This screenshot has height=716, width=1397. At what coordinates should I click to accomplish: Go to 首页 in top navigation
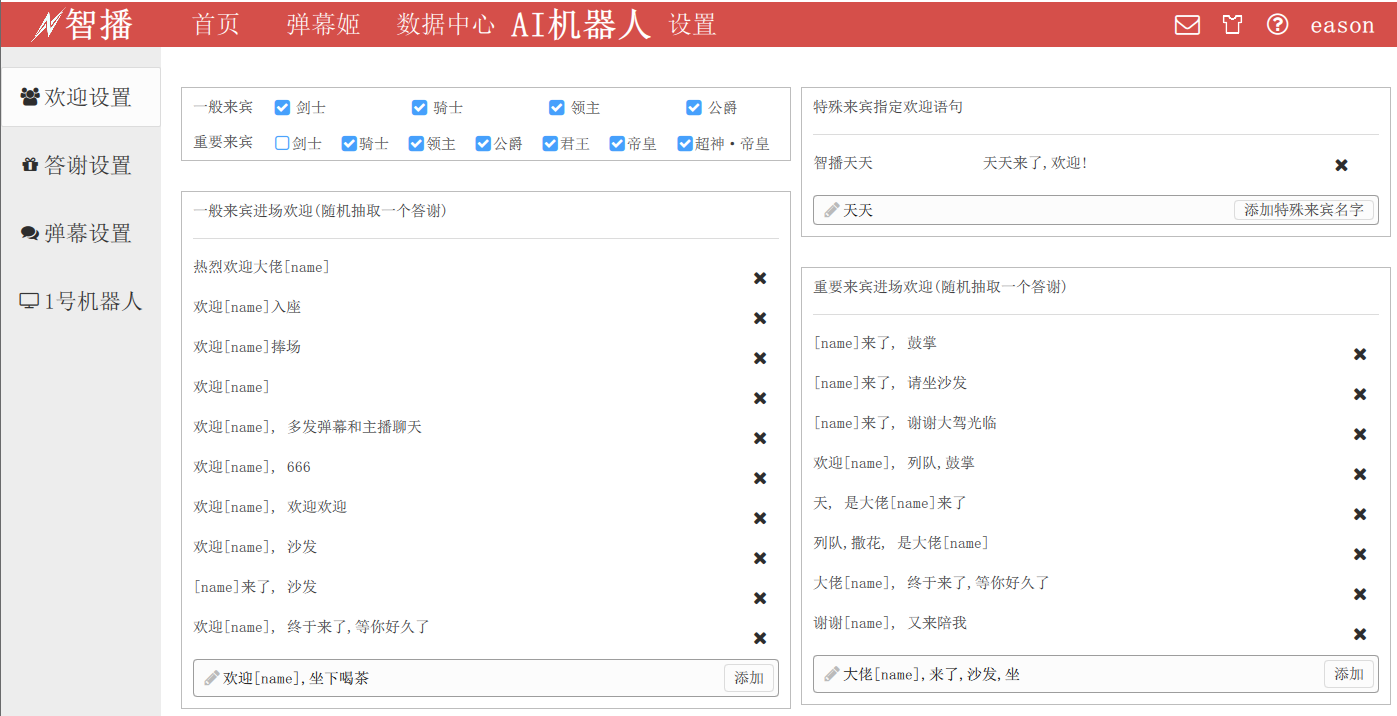point(216,25)
